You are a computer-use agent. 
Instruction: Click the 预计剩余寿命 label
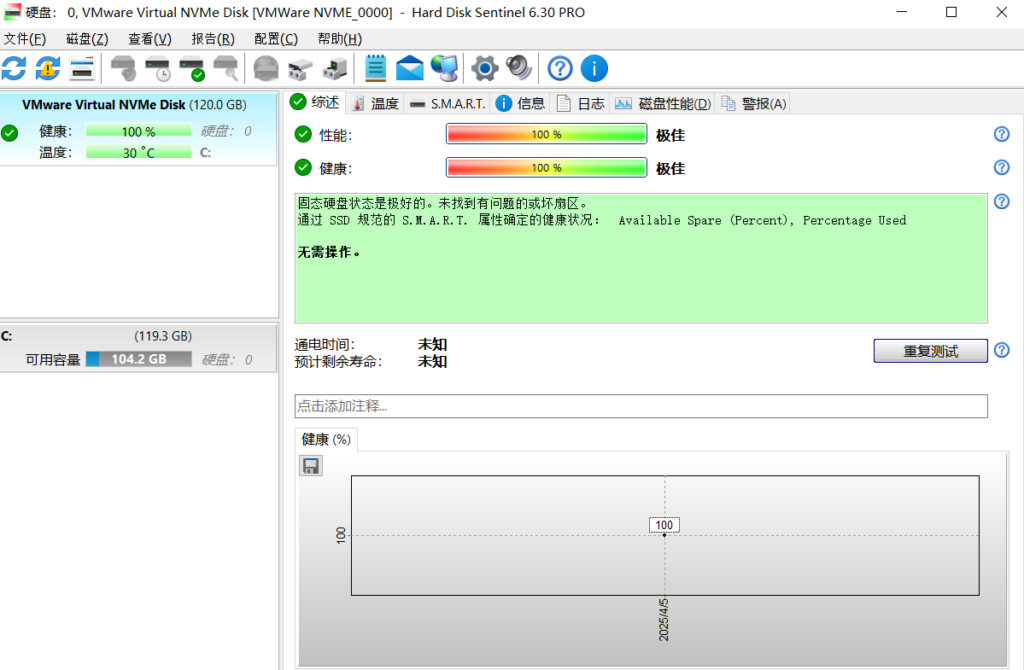click(338, 361)
